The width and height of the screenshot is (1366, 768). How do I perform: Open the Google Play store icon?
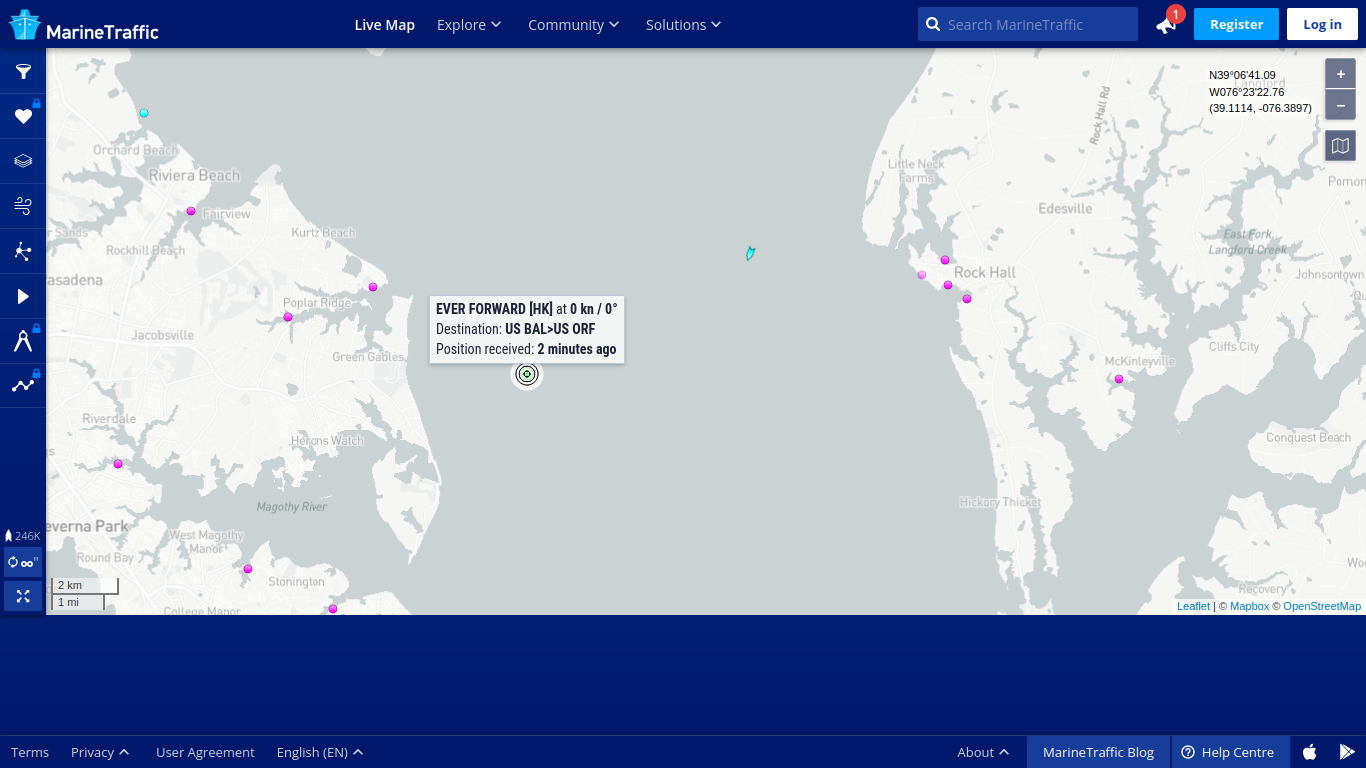click(1347, 752)
